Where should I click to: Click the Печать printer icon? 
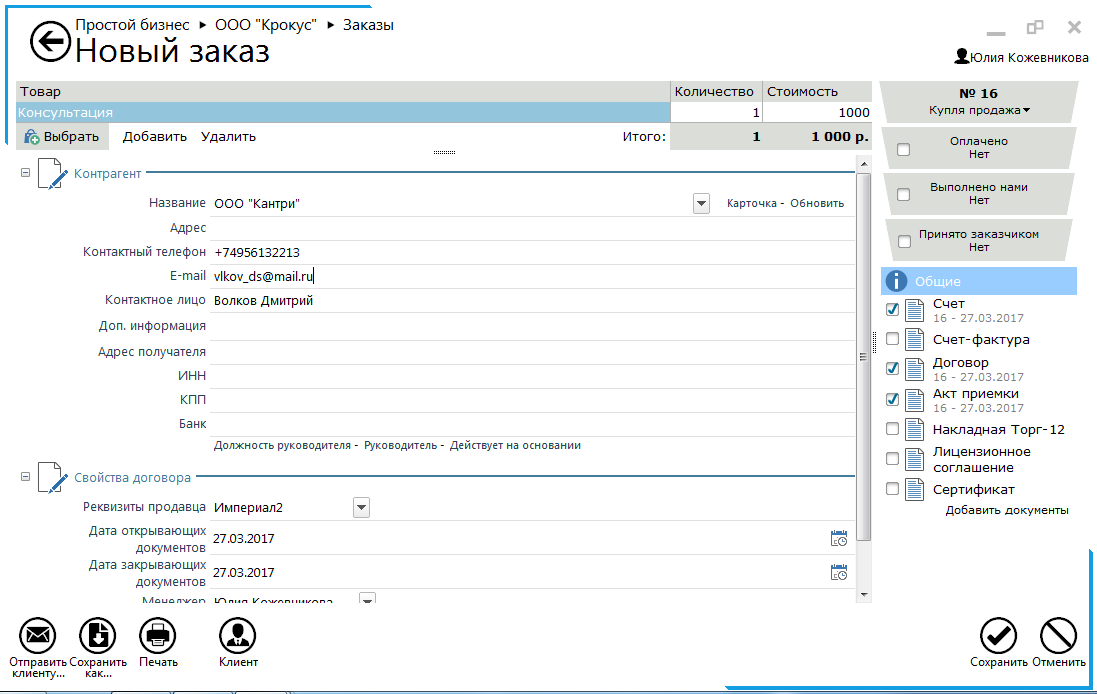pyautogui.click(x=158, y=635)
